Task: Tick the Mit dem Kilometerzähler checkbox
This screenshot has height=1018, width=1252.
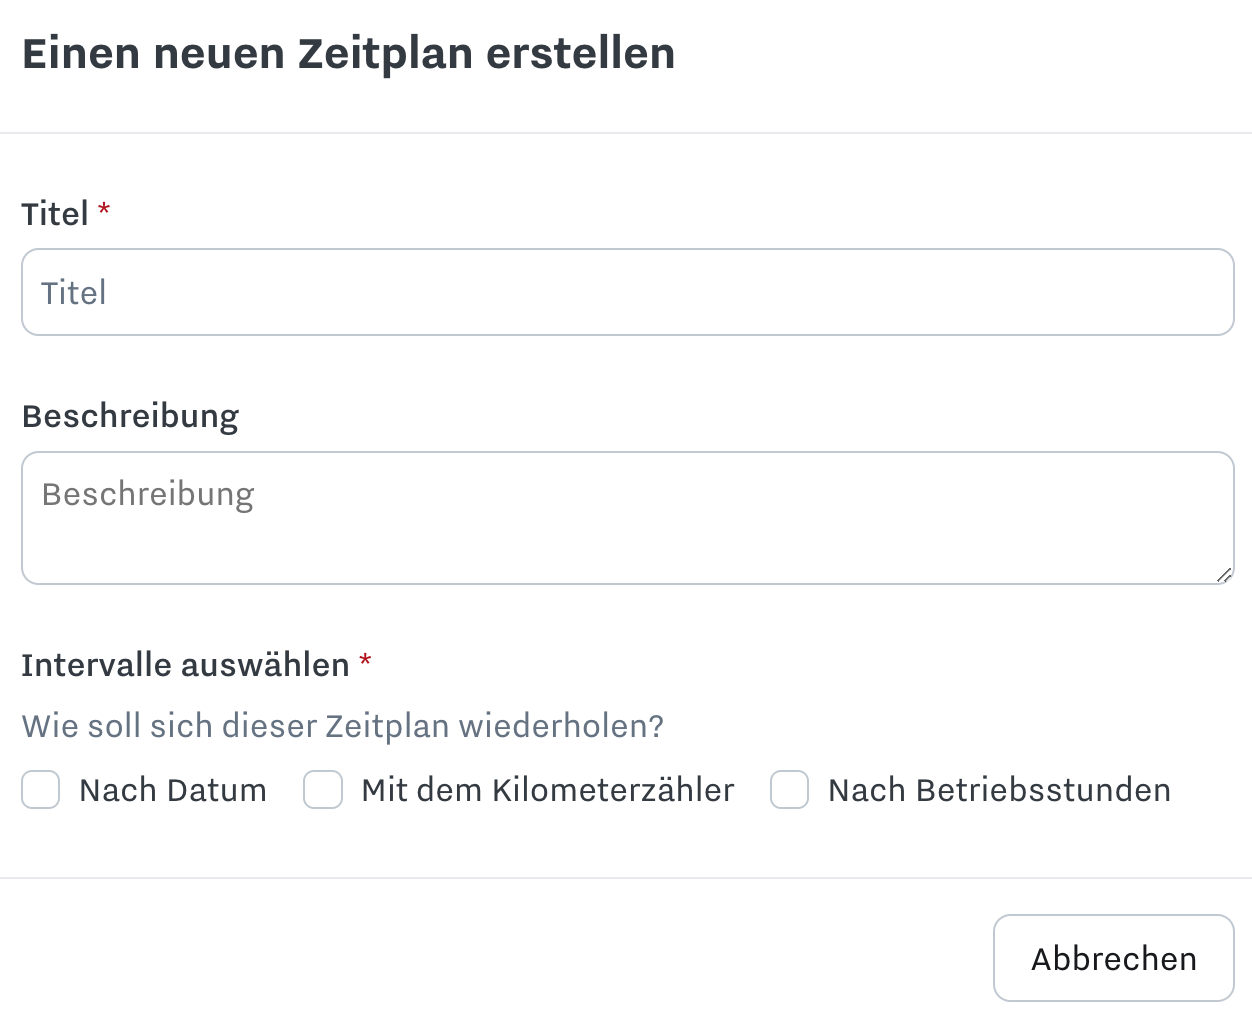Action: [323, 790]
